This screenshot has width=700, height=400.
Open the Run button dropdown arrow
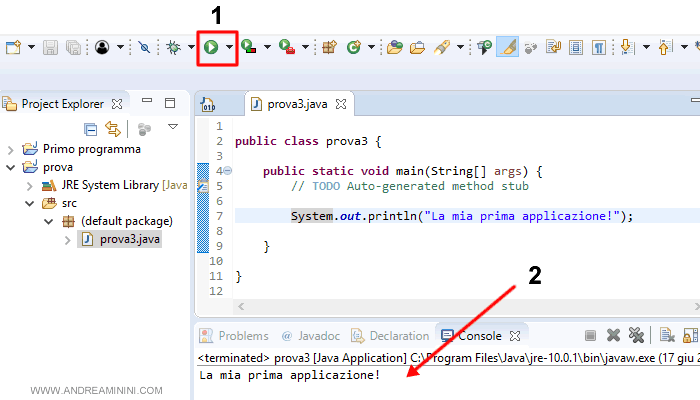[x=230, y=47]
